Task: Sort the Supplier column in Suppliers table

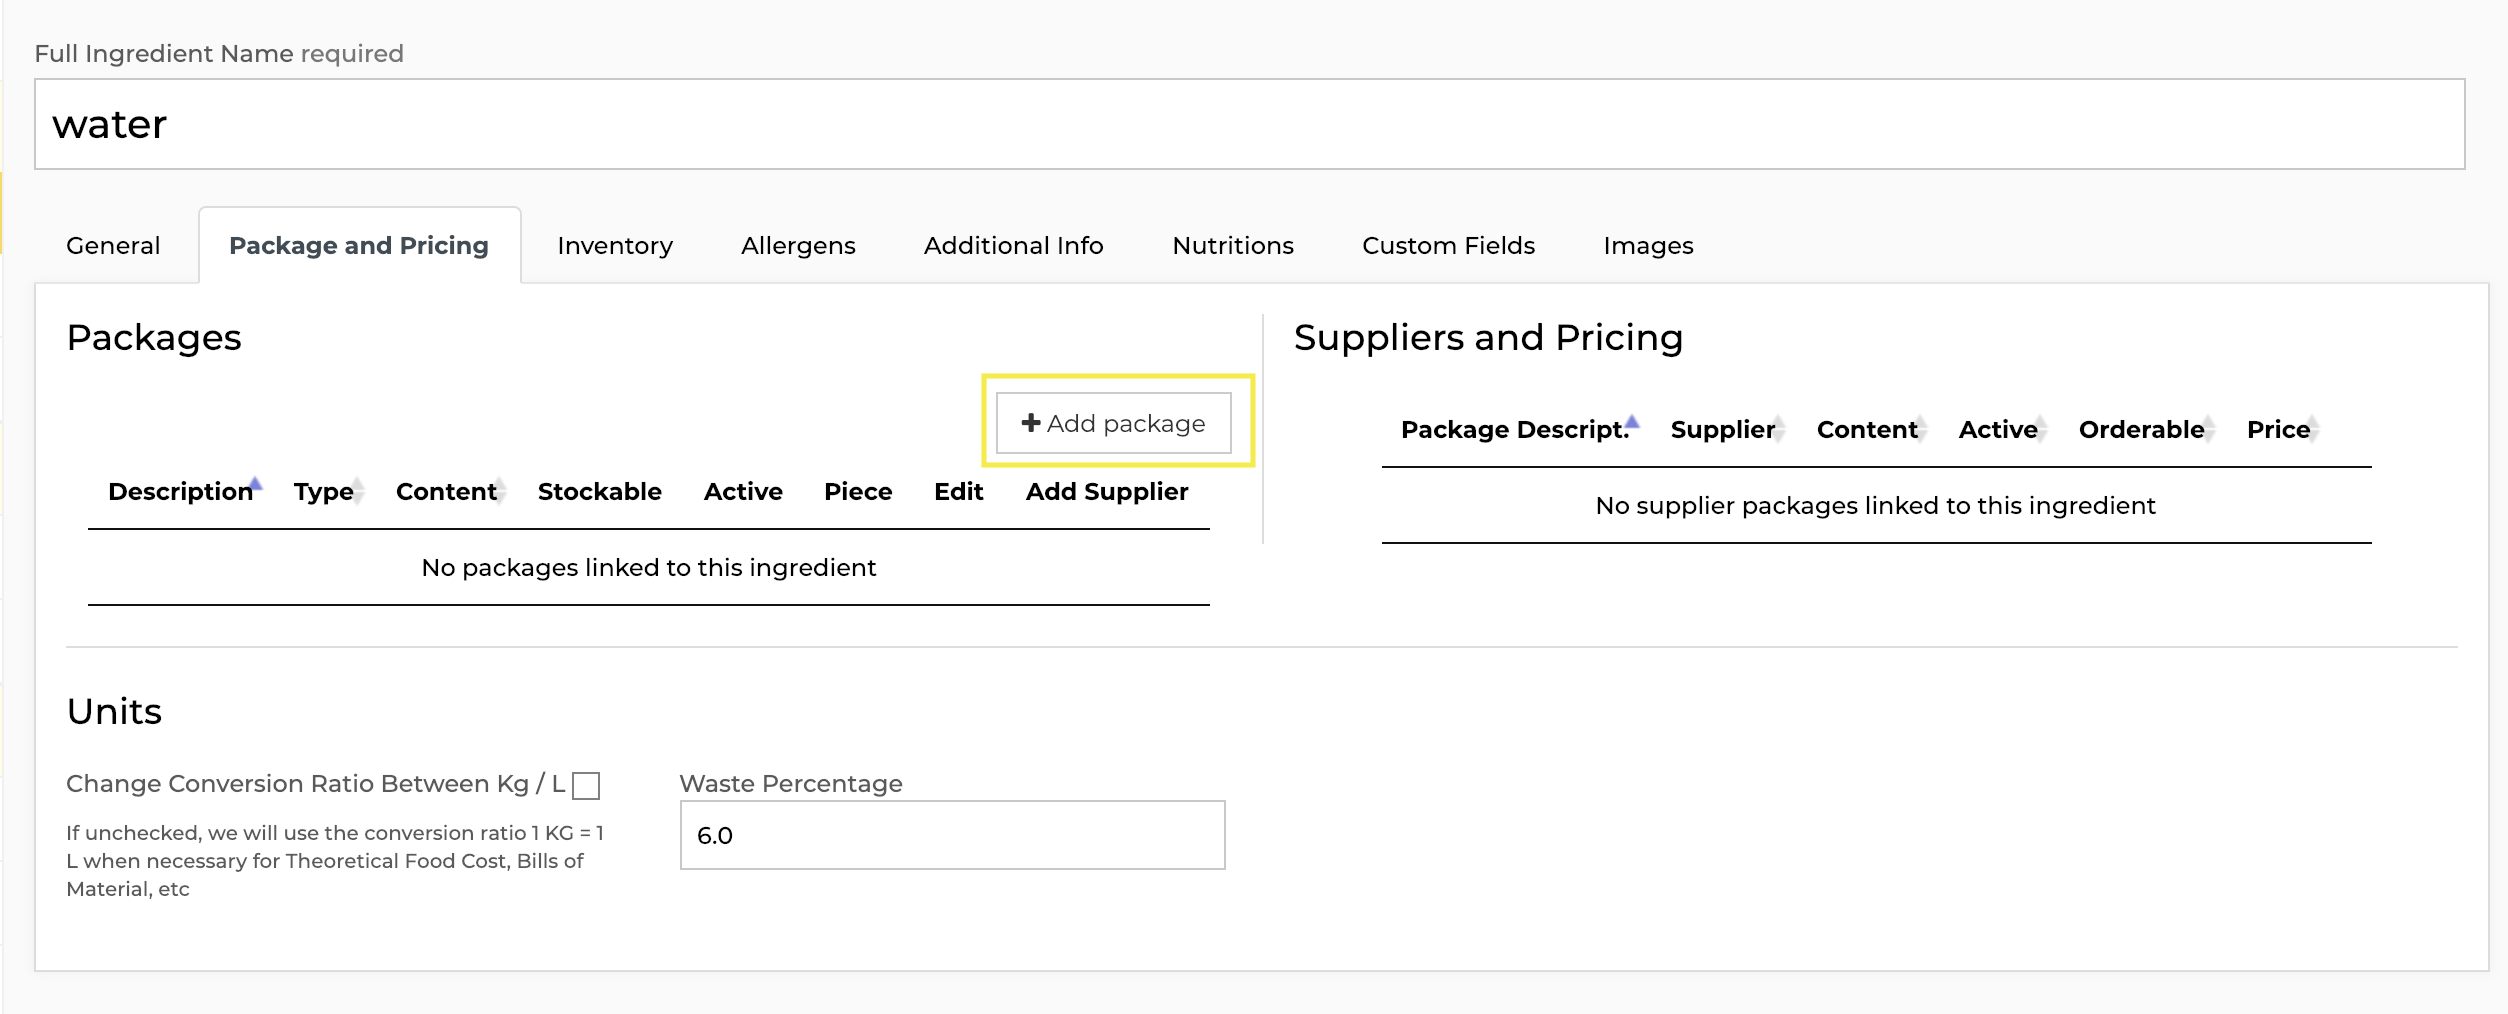Action: click(x=1723, y=429)
